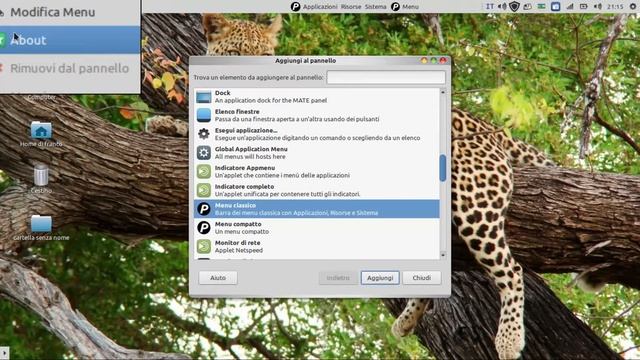The width and height of the screenshot is (640, 360).
Task: Click the scrollbar up arrow
Action: [x=443, y=92]
